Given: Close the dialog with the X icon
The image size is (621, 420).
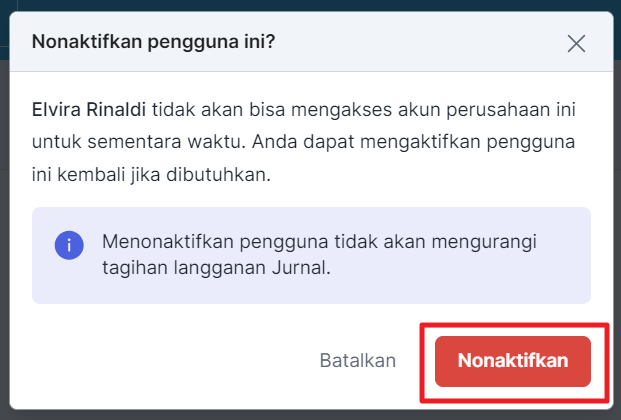Looking at the screenshot, I should (576, 44).
